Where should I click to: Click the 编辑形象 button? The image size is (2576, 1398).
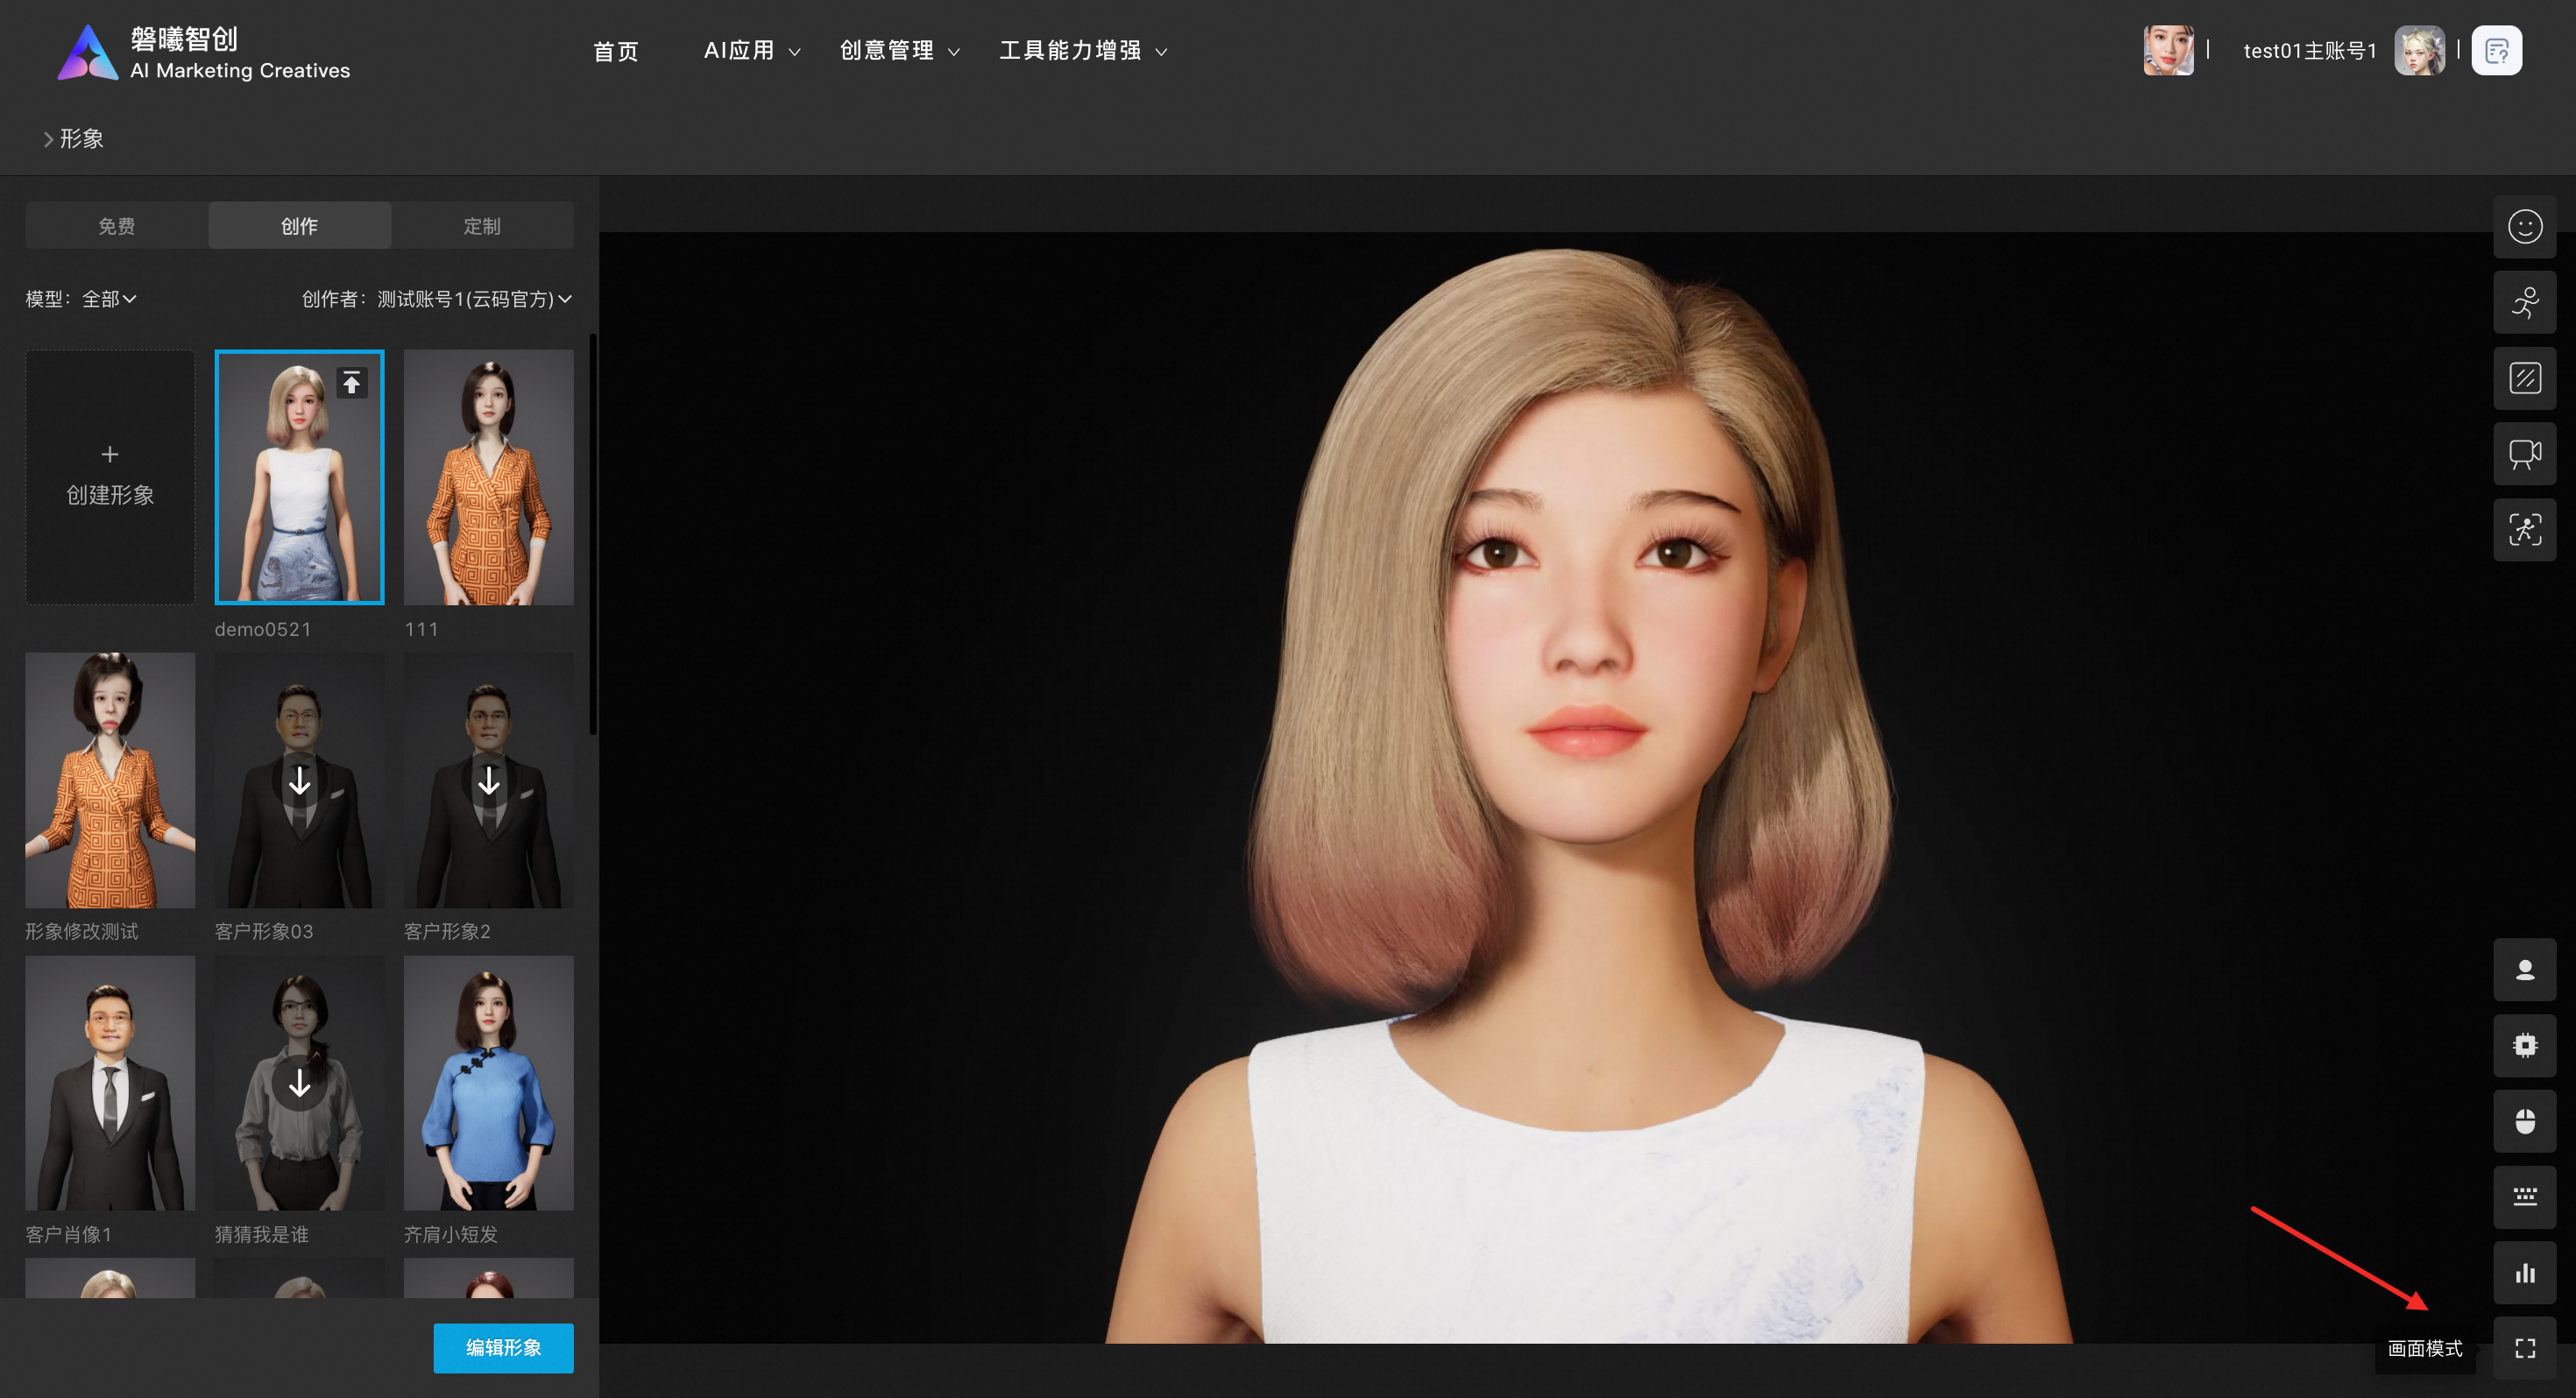coord(503,1348)
